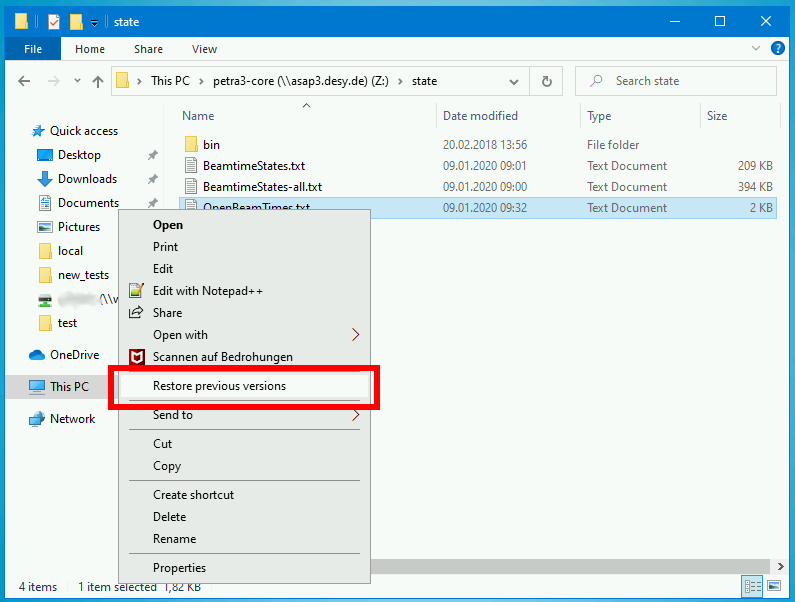Screen dimensions: 795x602
Task: Navigate up one folder level arrow
Action: point(97,81)
